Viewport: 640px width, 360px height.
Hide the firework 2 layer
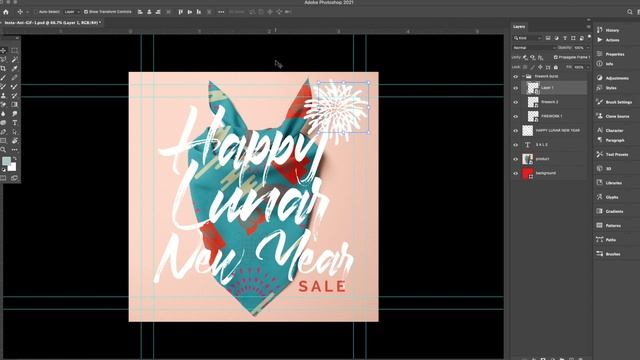(516, 102)
